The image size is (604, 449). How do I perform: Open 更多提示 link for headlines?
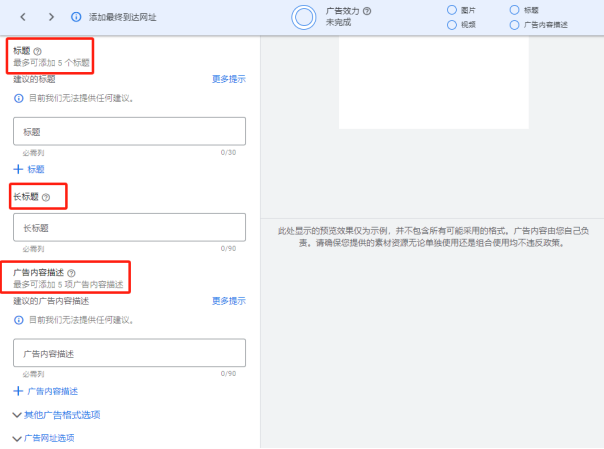pos(229,79)
